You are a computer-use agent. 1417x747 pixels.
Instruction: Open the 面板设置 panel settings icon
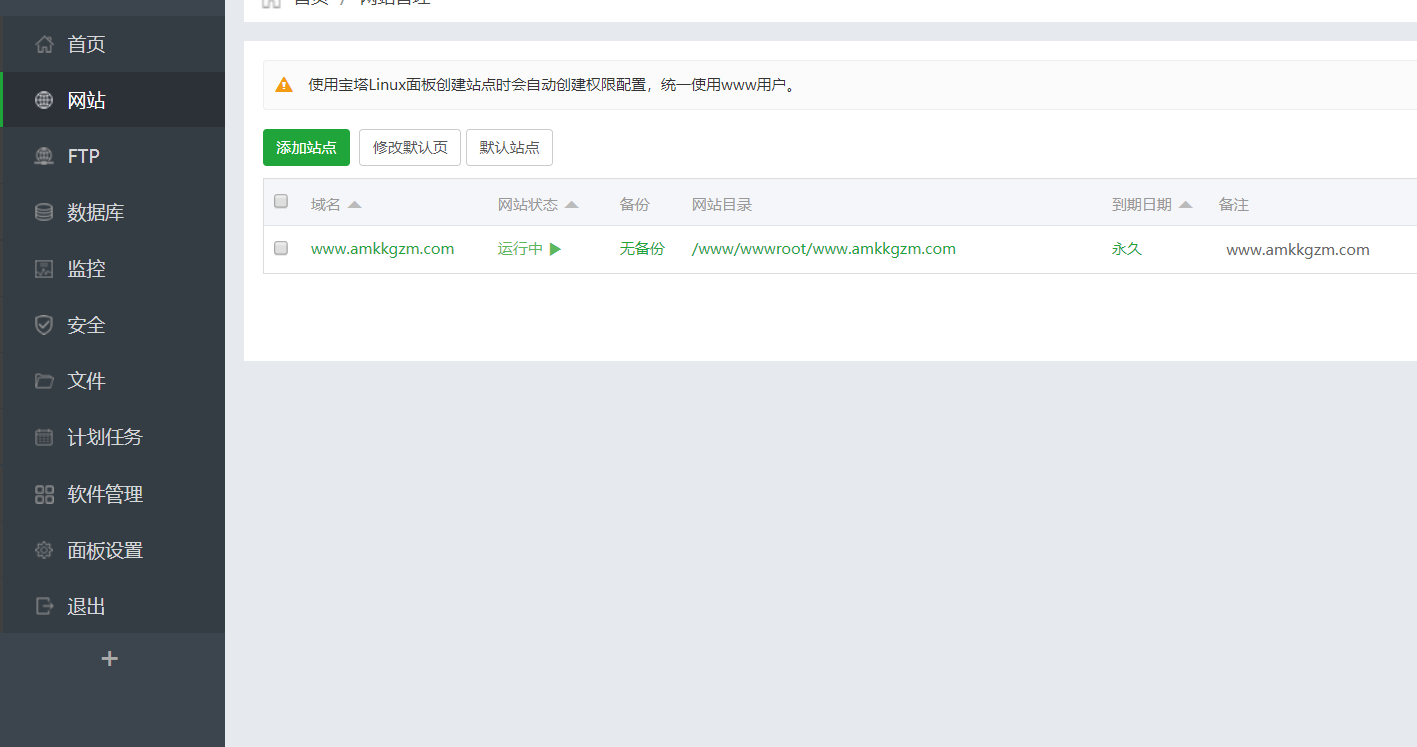tap(43, 549)
